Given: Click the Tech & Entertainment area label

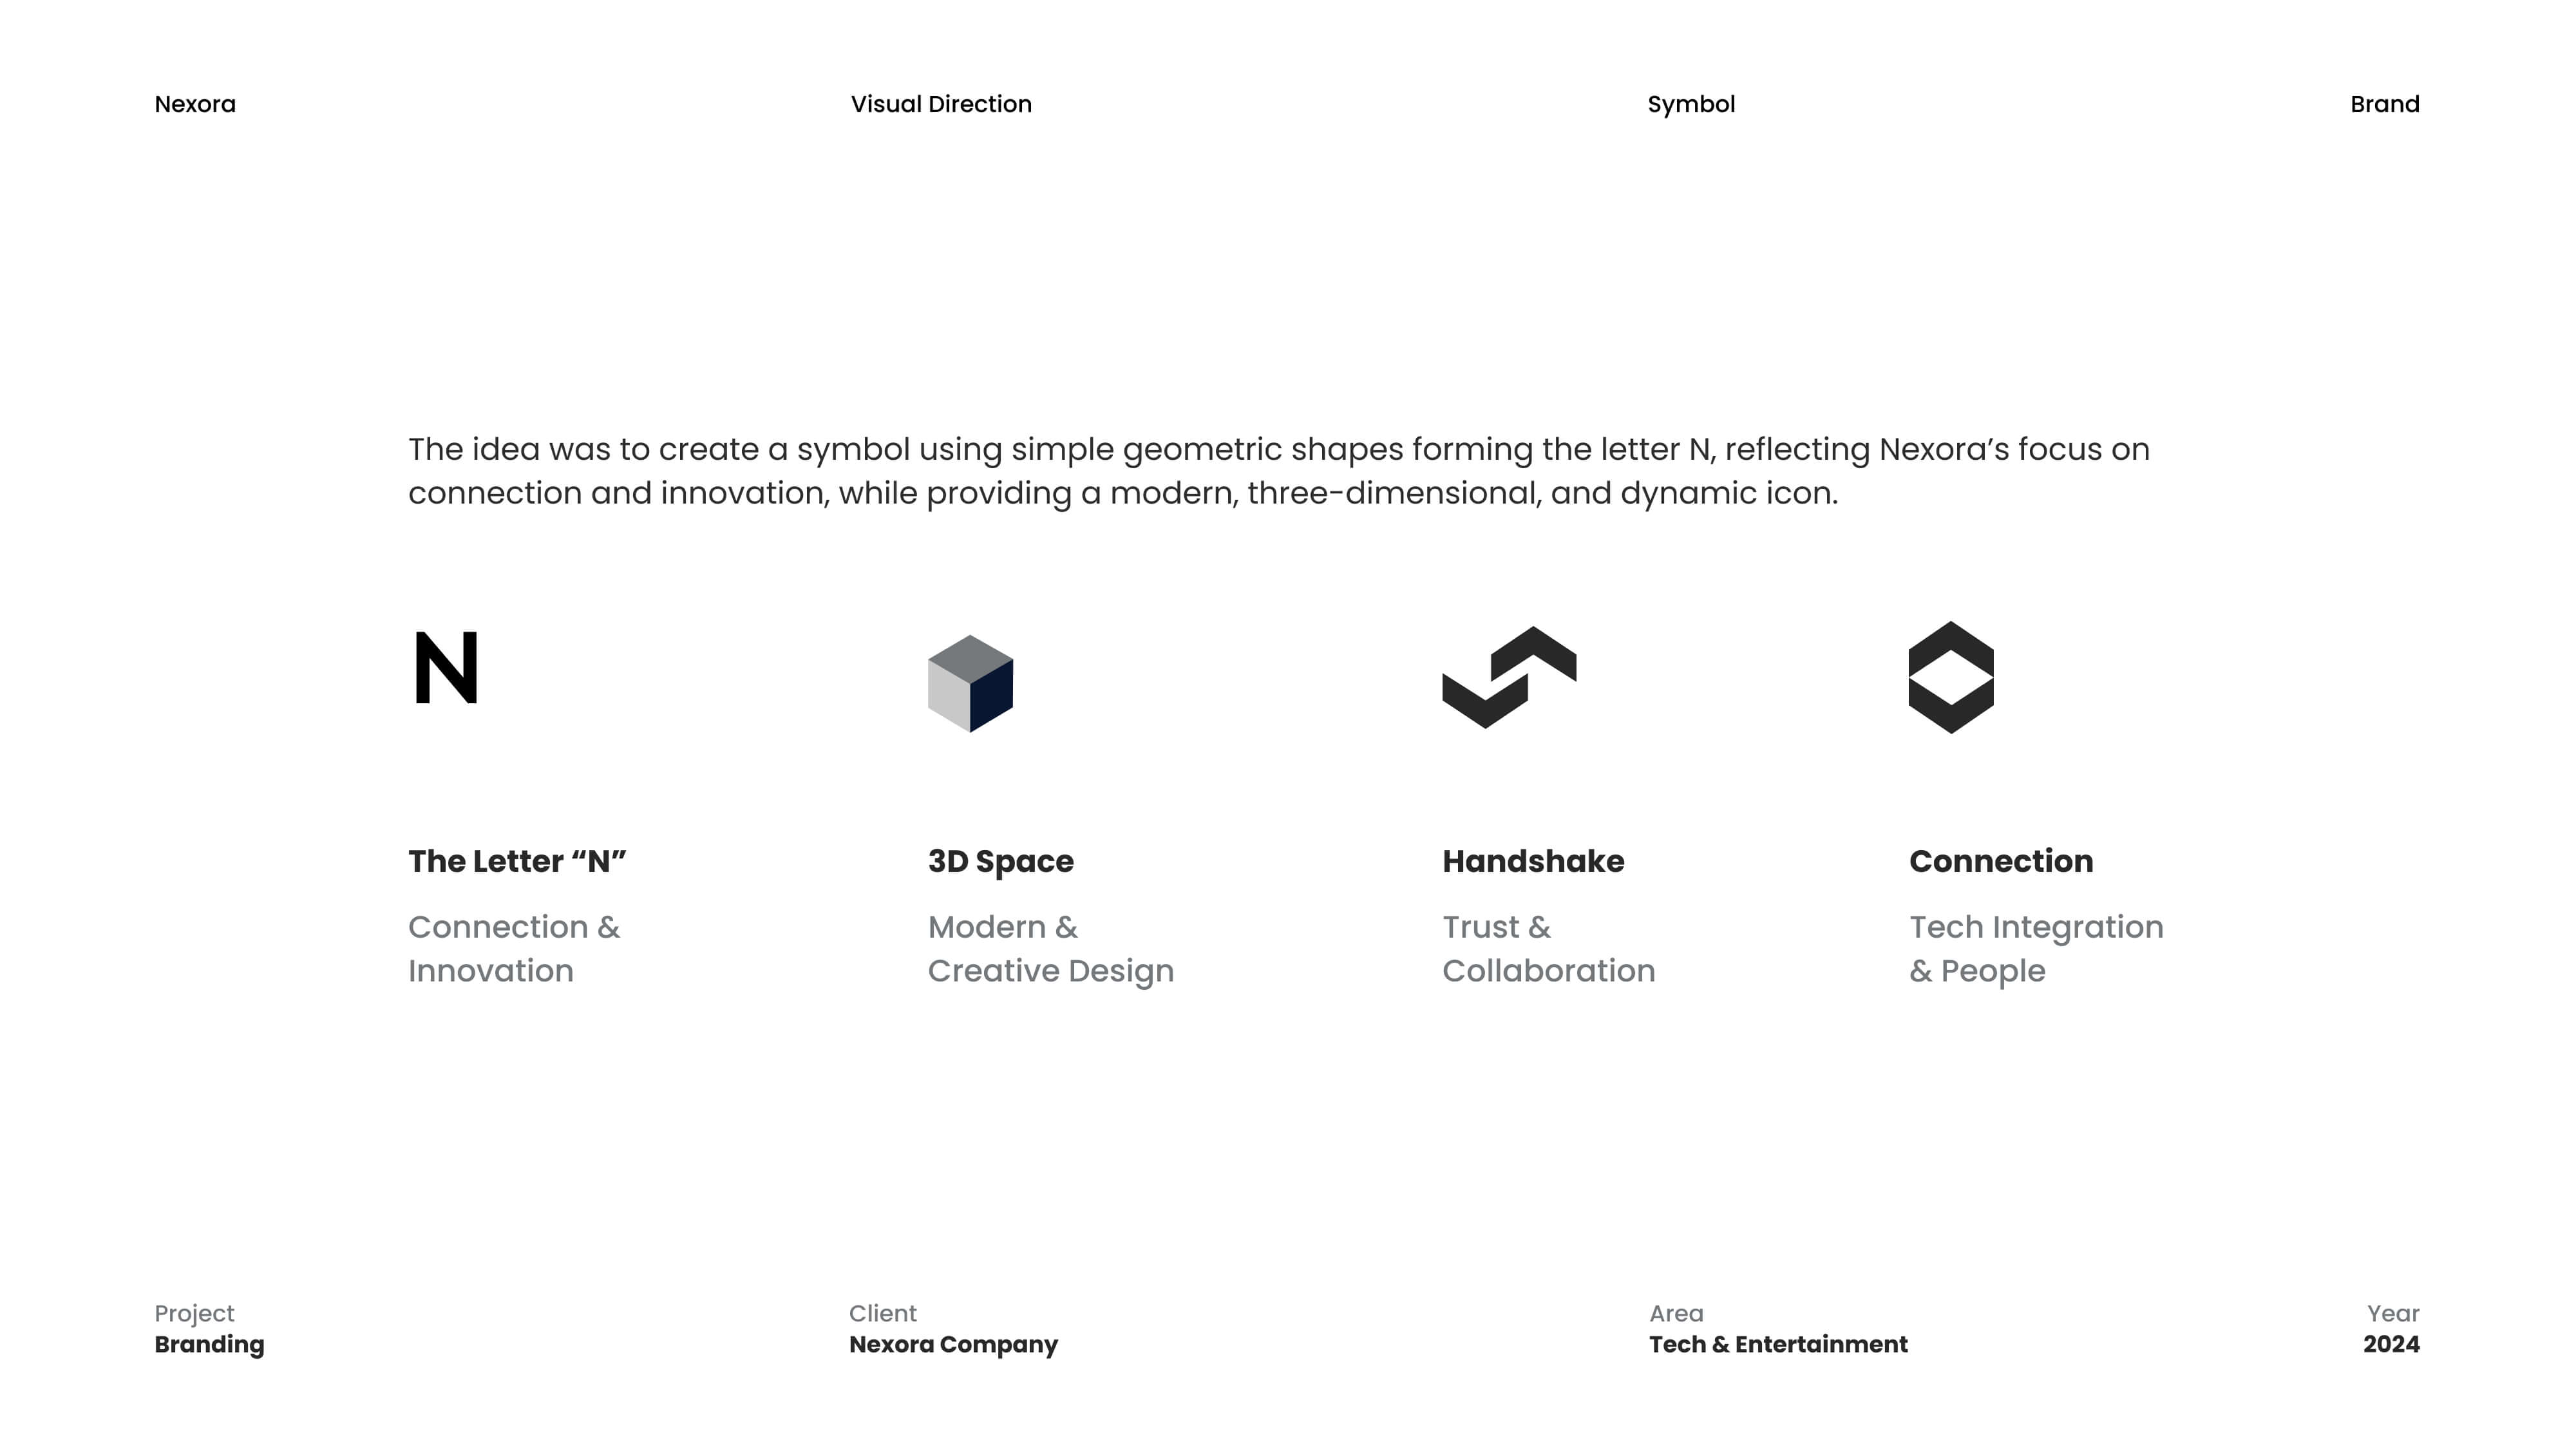Looking at the screenshot, I should coord(1778,1344).
